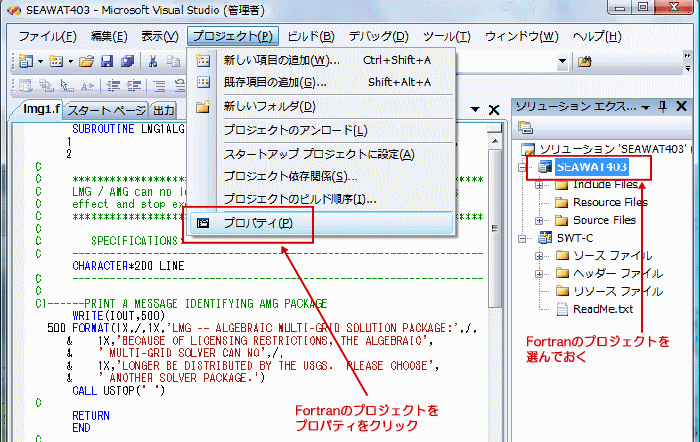Select the Resource Files folder

coord(610,203)
